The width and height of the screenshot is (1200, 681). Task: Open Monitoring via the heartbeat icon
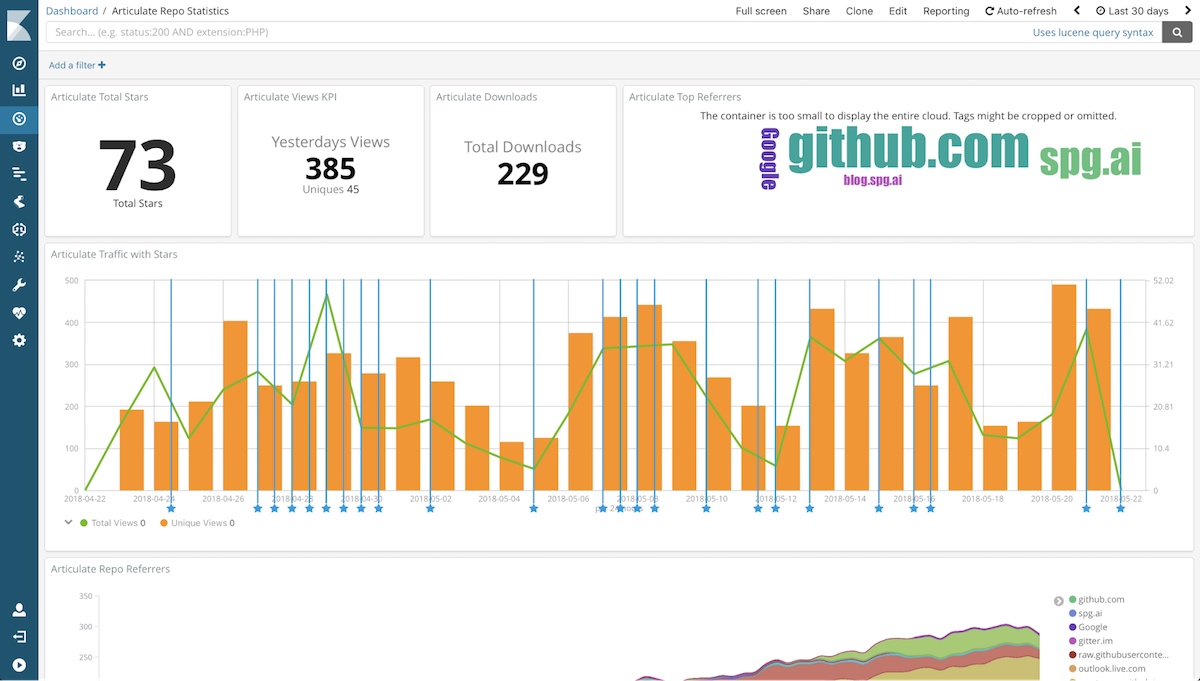[19, 312]
